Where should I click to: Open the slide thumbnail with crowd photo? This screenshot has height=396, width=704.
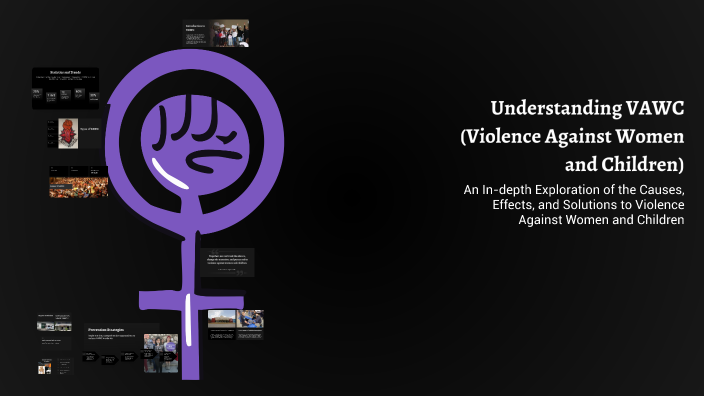click(79, 181)
